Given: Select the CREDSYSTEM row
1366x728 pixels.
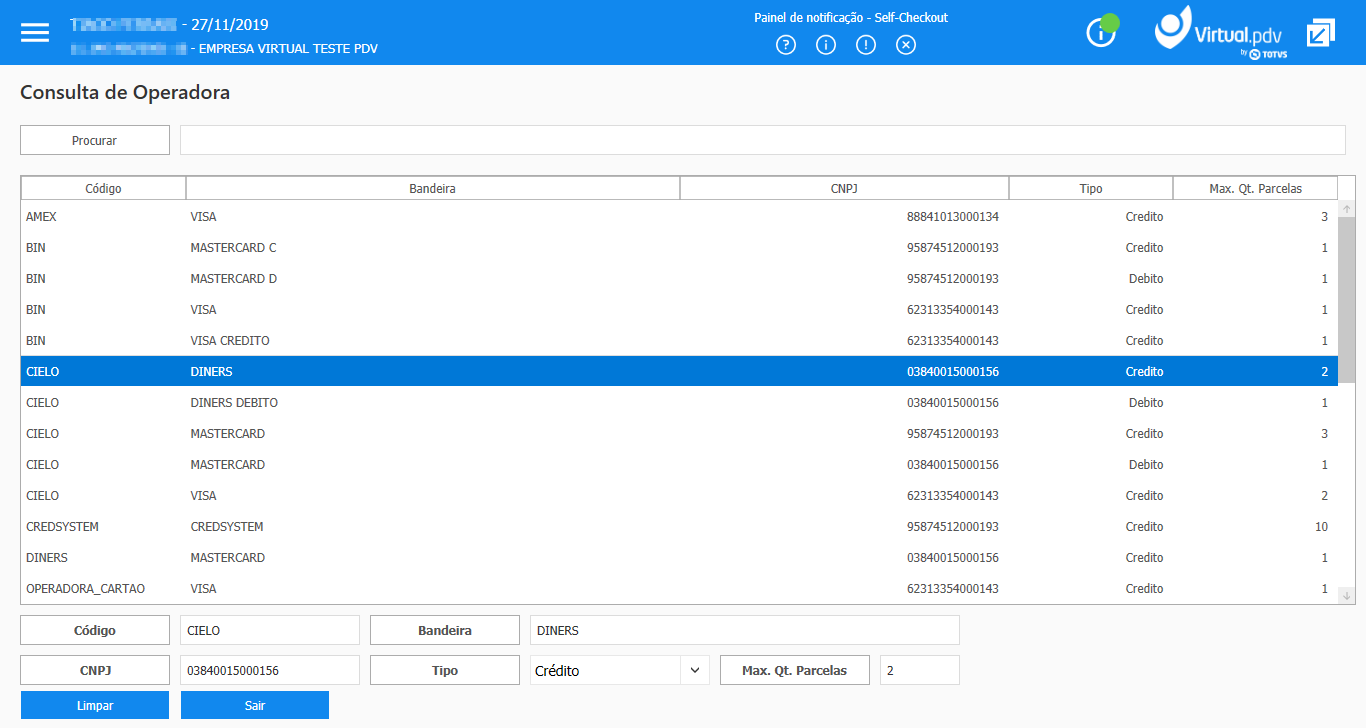Looking at the screenshot, I should point(679,527).
